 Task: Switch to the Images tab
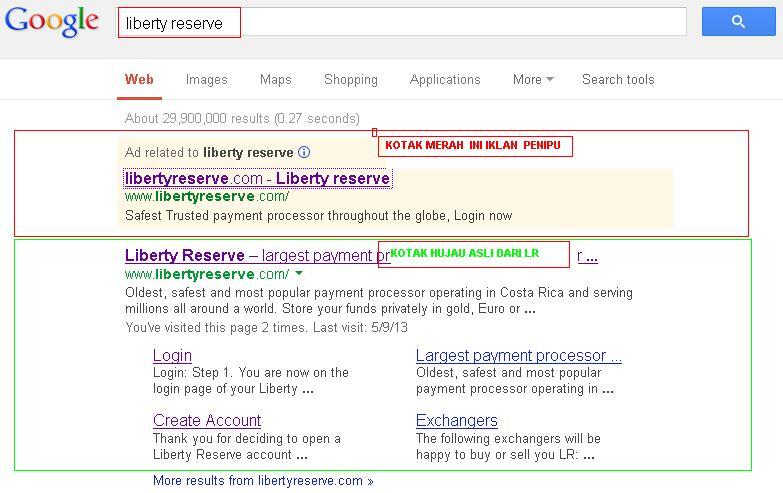(206, 79)
